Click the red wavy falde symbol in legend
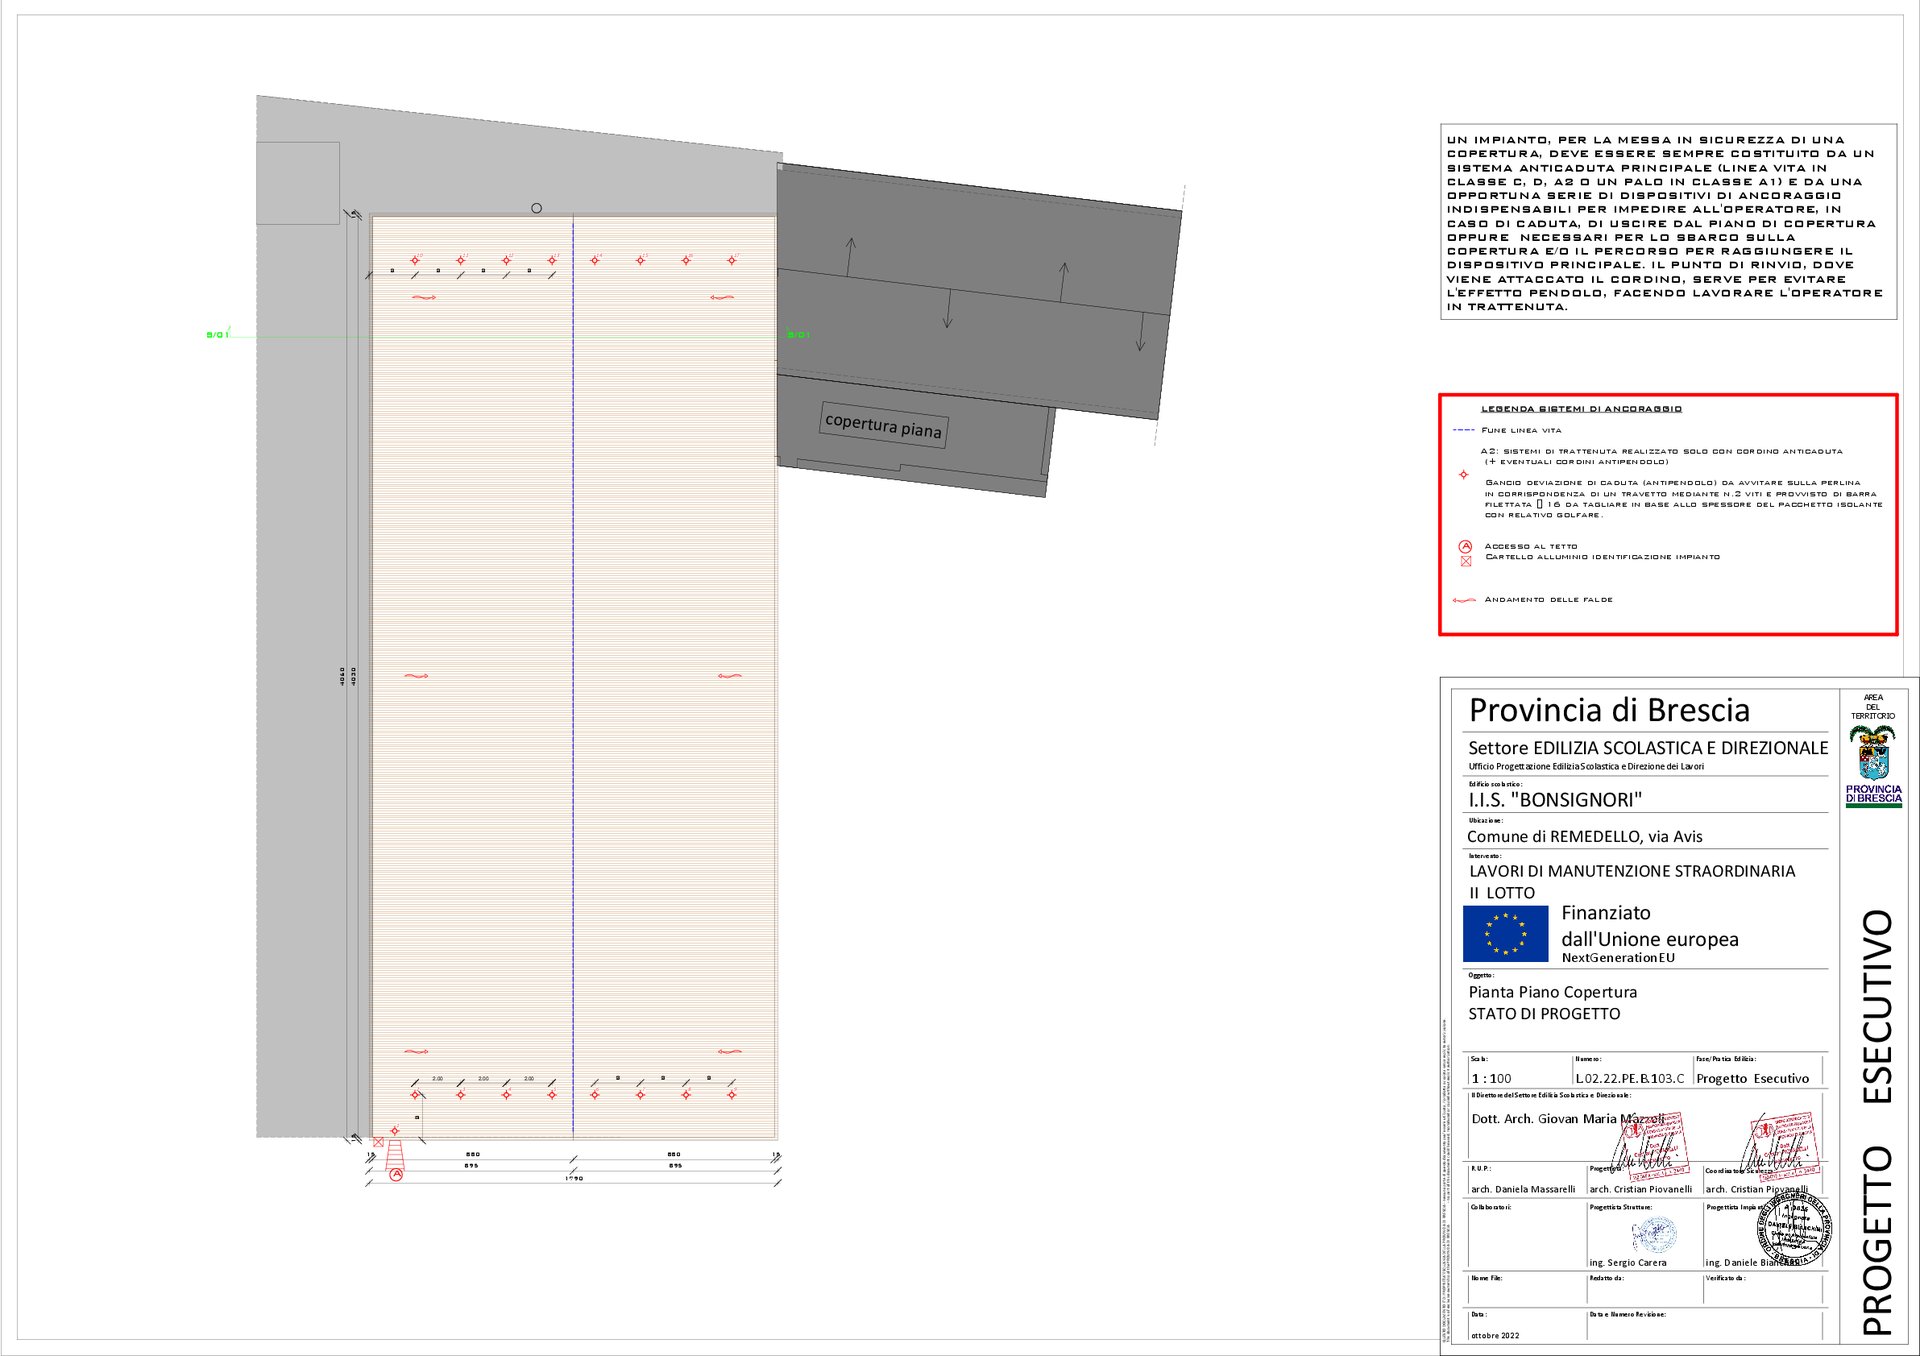1920x1356 pixels. point(1464,600)
